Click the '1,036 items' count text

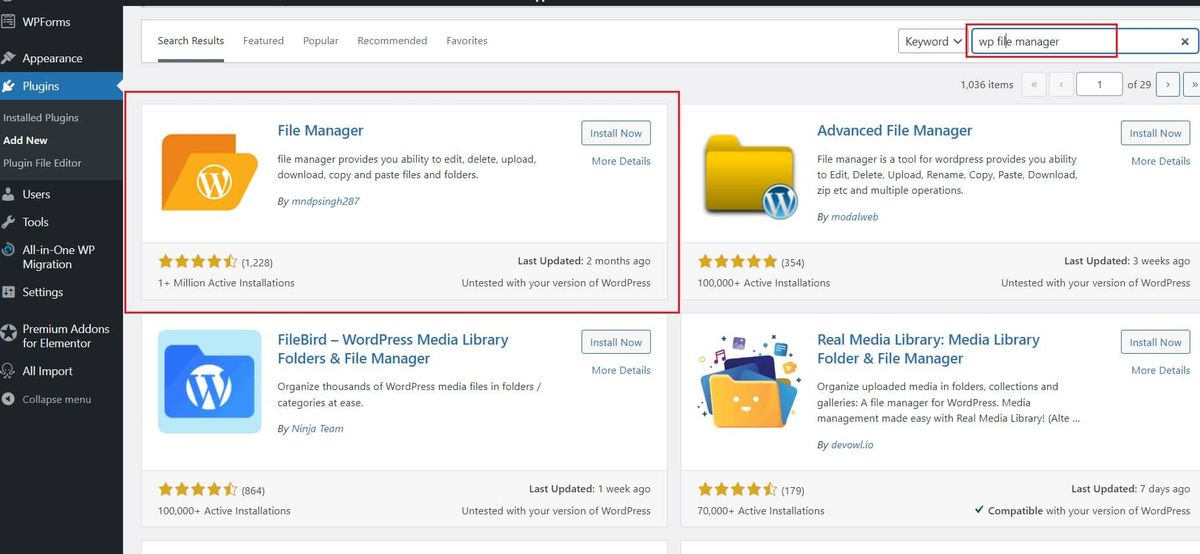click(x=986, y=85)
